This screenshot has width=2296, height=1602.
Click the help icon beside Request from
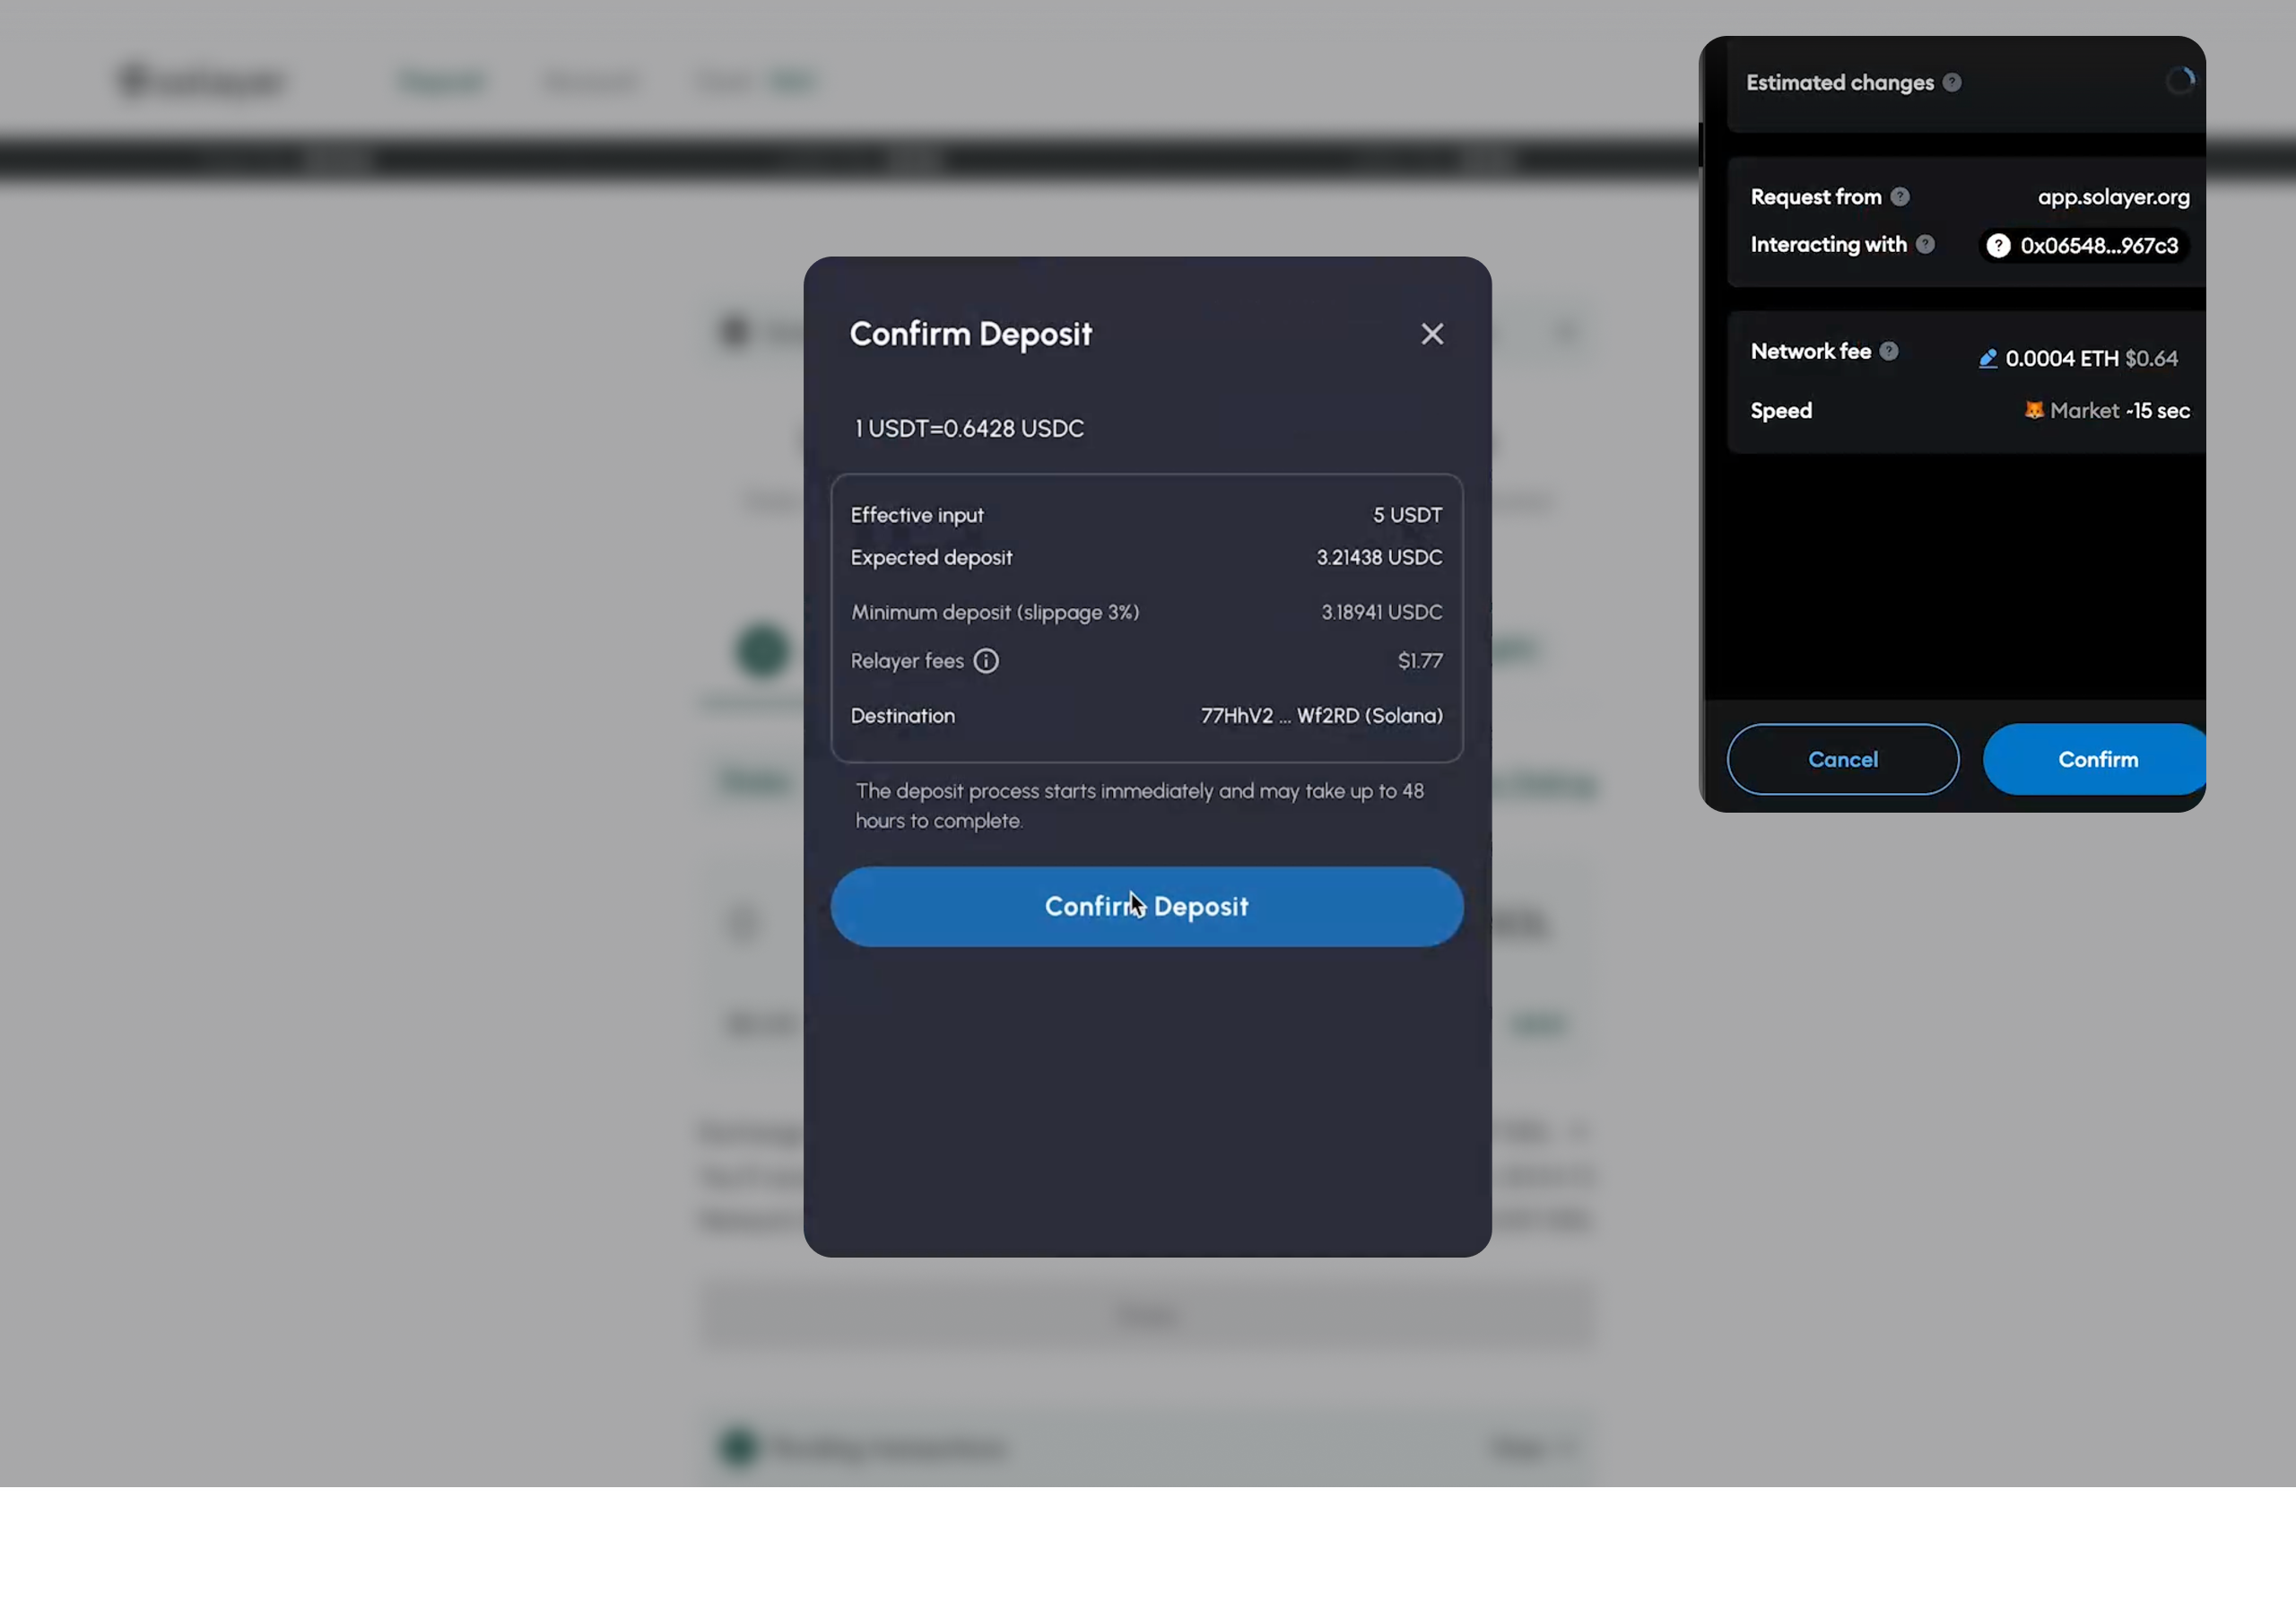pyautogui.click(x=1900, y=197)
